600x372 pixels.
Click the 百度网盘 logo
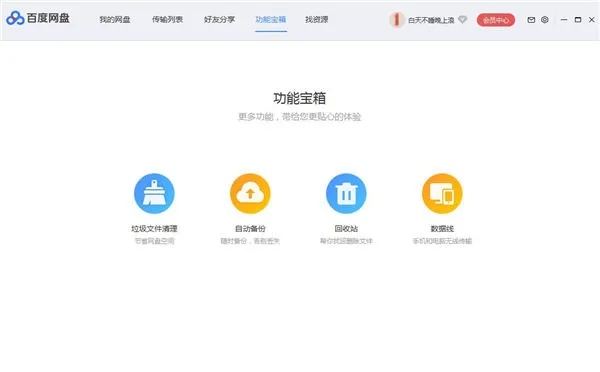tap(38, 18)
